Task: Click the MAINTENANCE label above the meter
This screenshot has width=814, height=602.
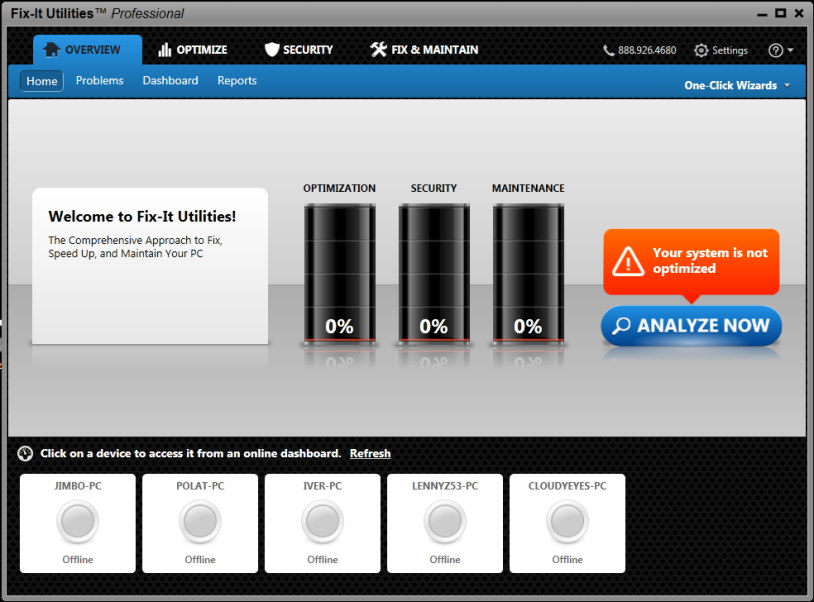Action: pos(528,188)
